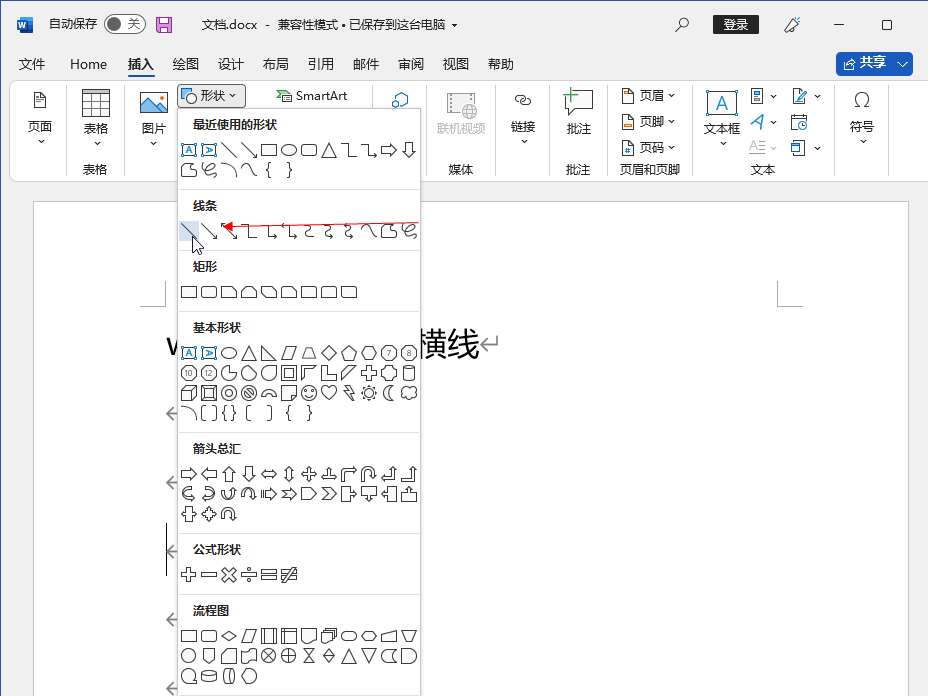Select the cylinder shape in 基本形状
This screenshot has height=696, width=928.
point(409,373)
